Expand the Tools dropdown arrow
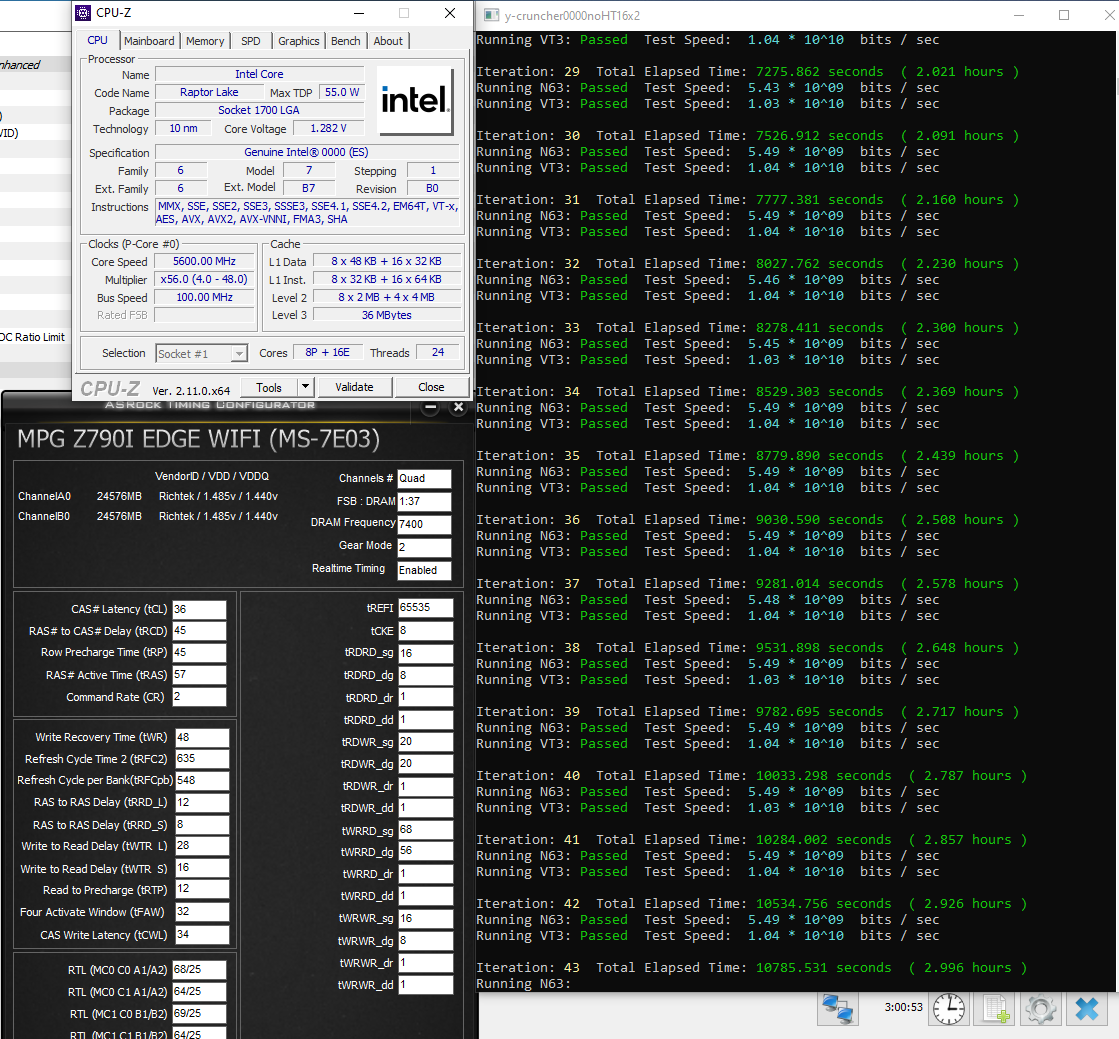The height and width of the screenshot is (1039, 1119). coord(305,387)
